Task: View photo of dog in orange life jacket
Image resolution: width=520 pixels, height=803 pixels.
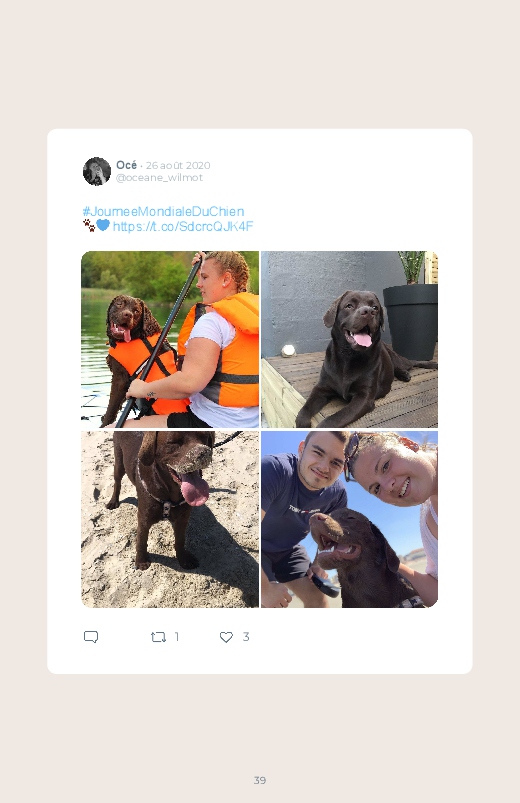Action: (x=170, y=339)
